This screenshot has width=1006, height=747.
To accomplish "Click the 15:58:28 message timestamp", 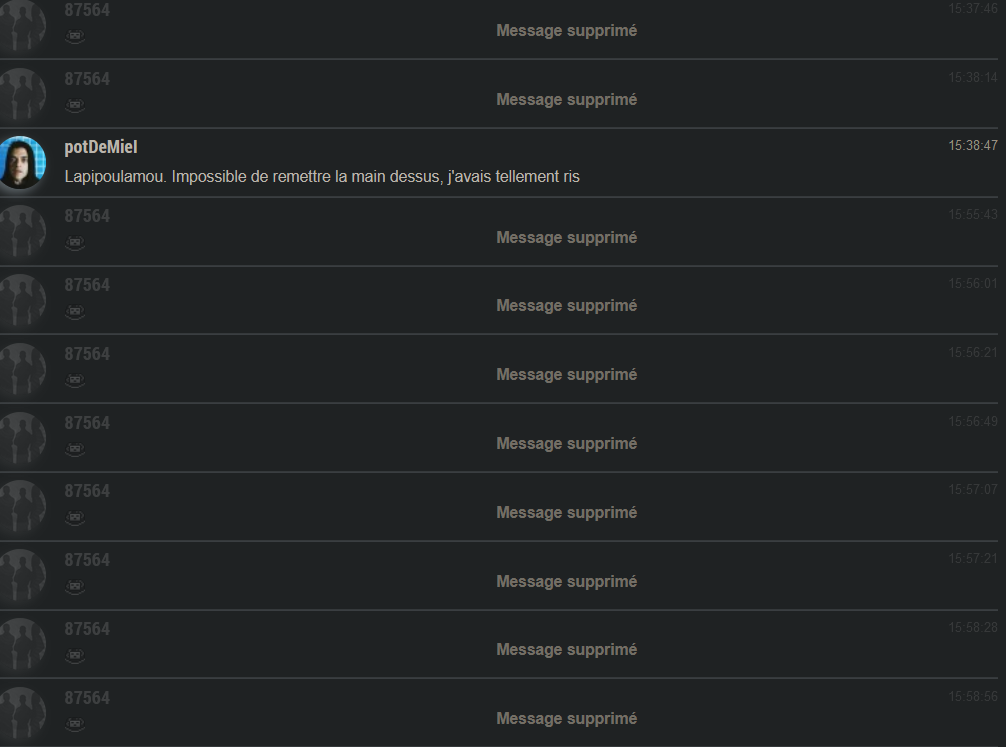I will [973, 628].
